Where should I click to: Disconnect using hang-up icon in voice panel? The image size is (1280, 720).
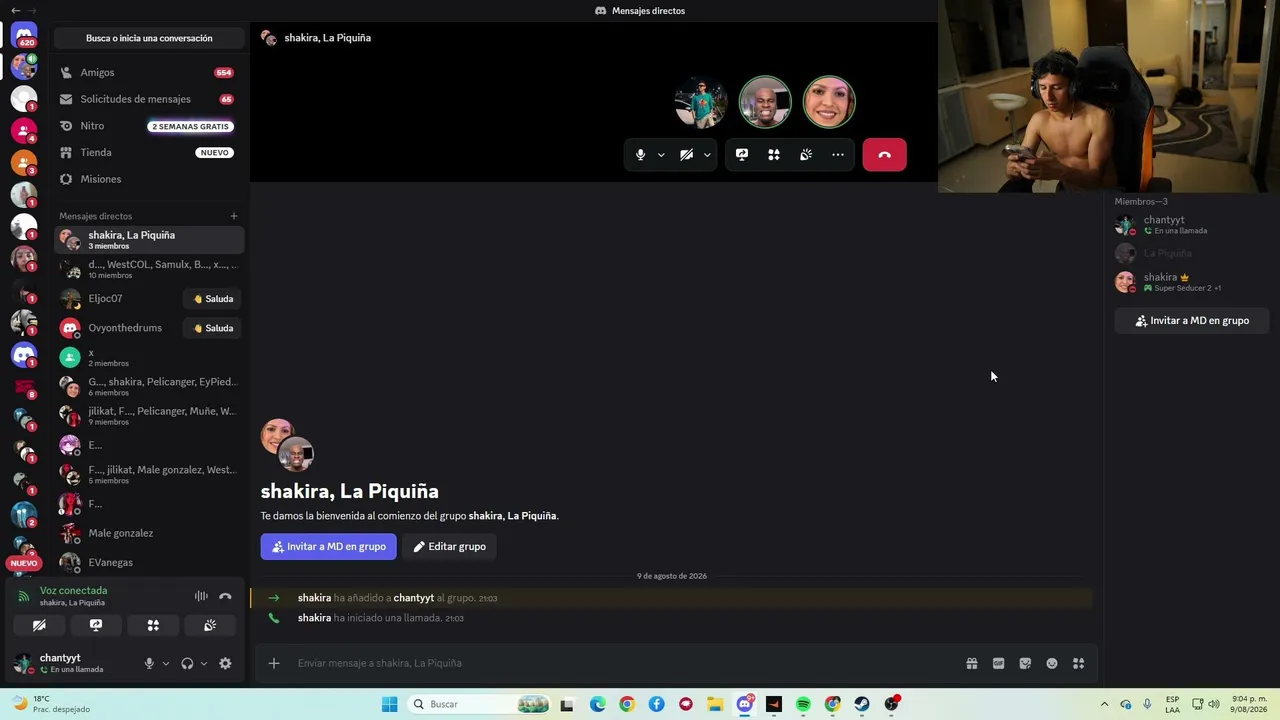click(x=225, y=597)
